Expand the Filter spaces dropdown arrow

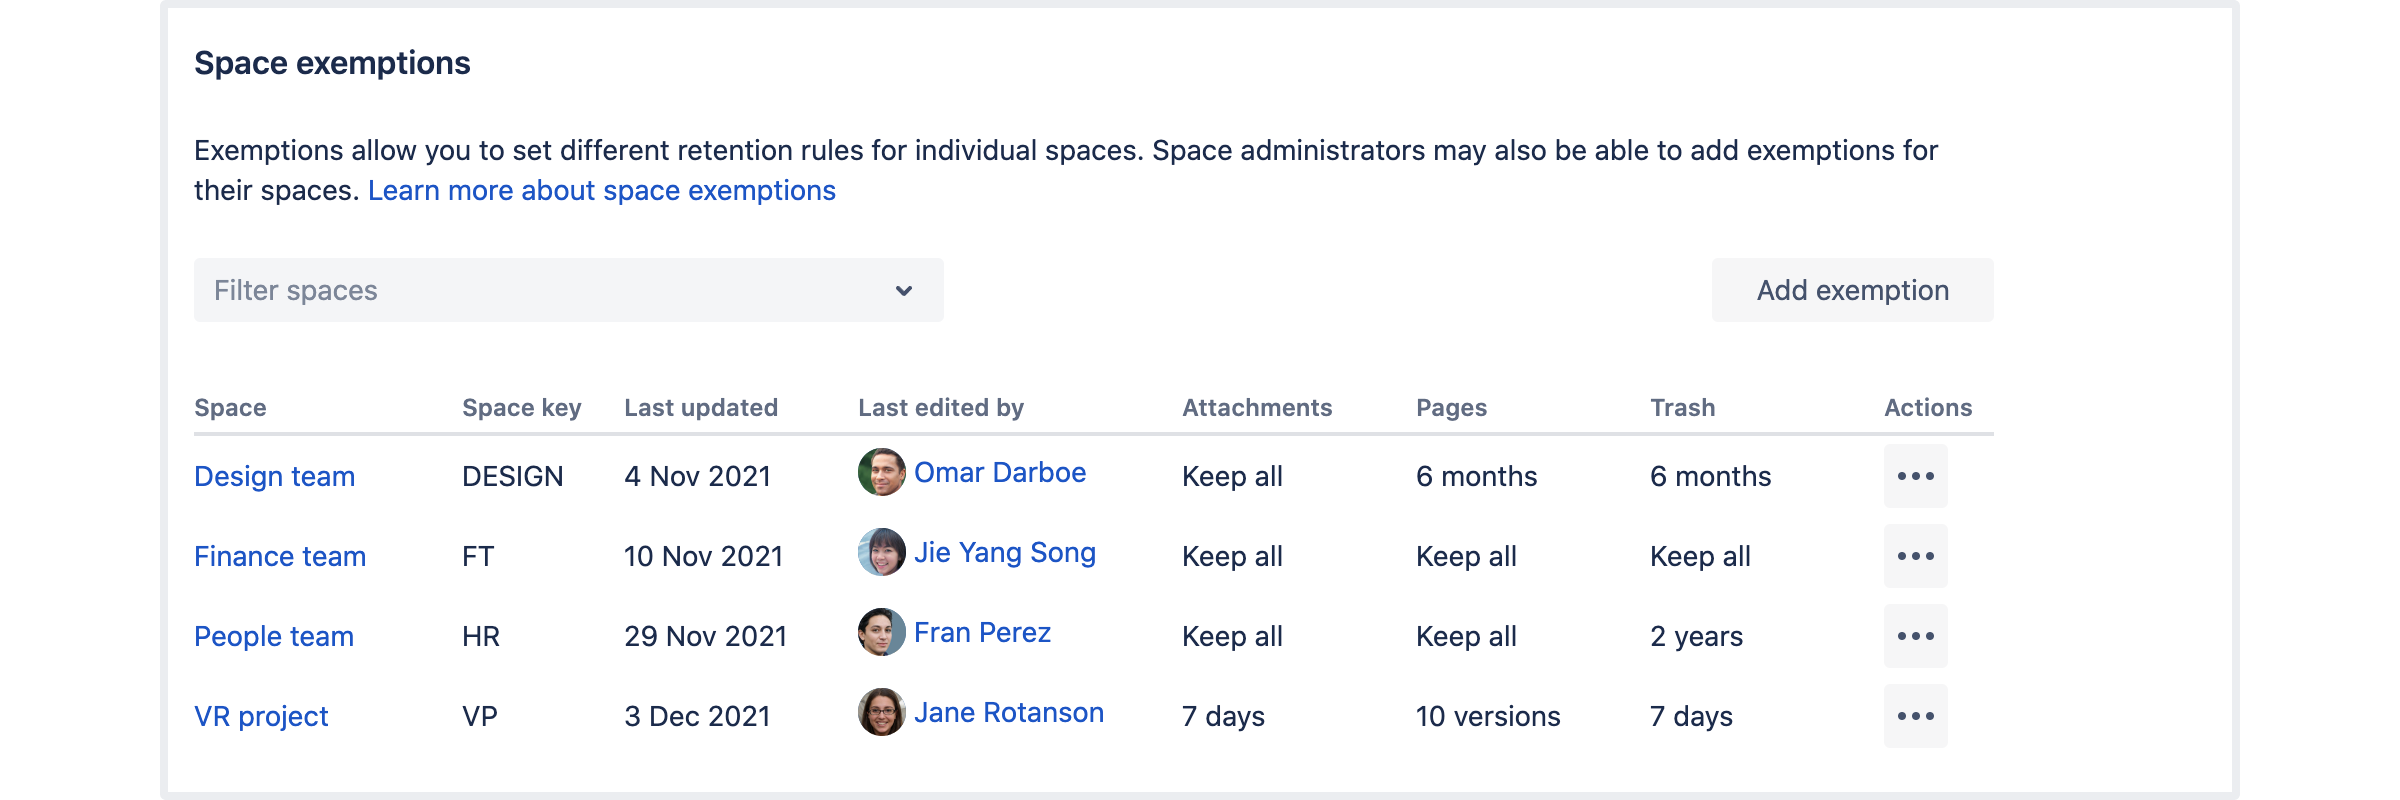click(904, 291)
